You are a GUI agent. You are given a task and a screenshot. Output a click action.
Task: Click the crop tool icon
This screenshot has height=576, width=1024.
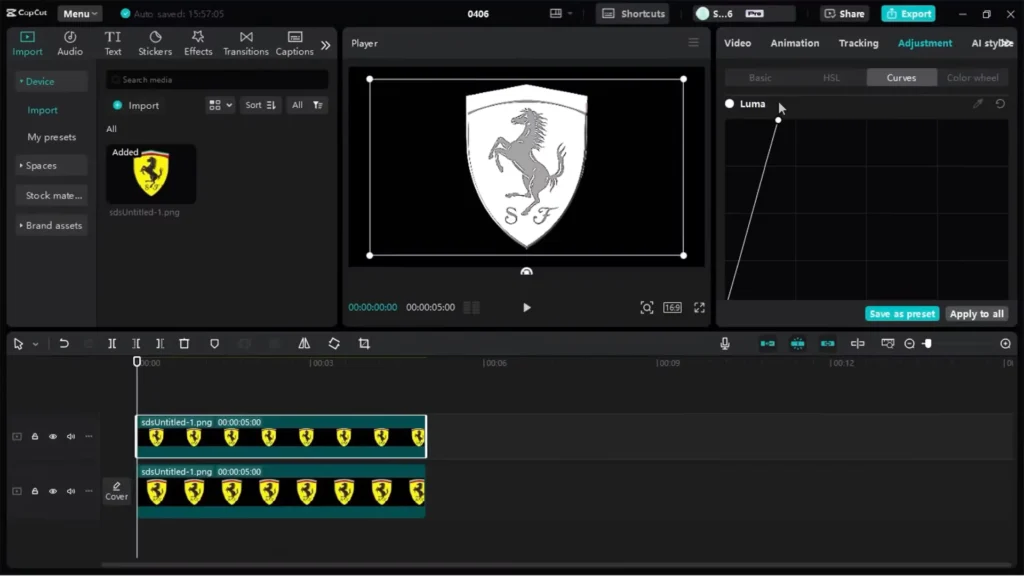[364, 344]
